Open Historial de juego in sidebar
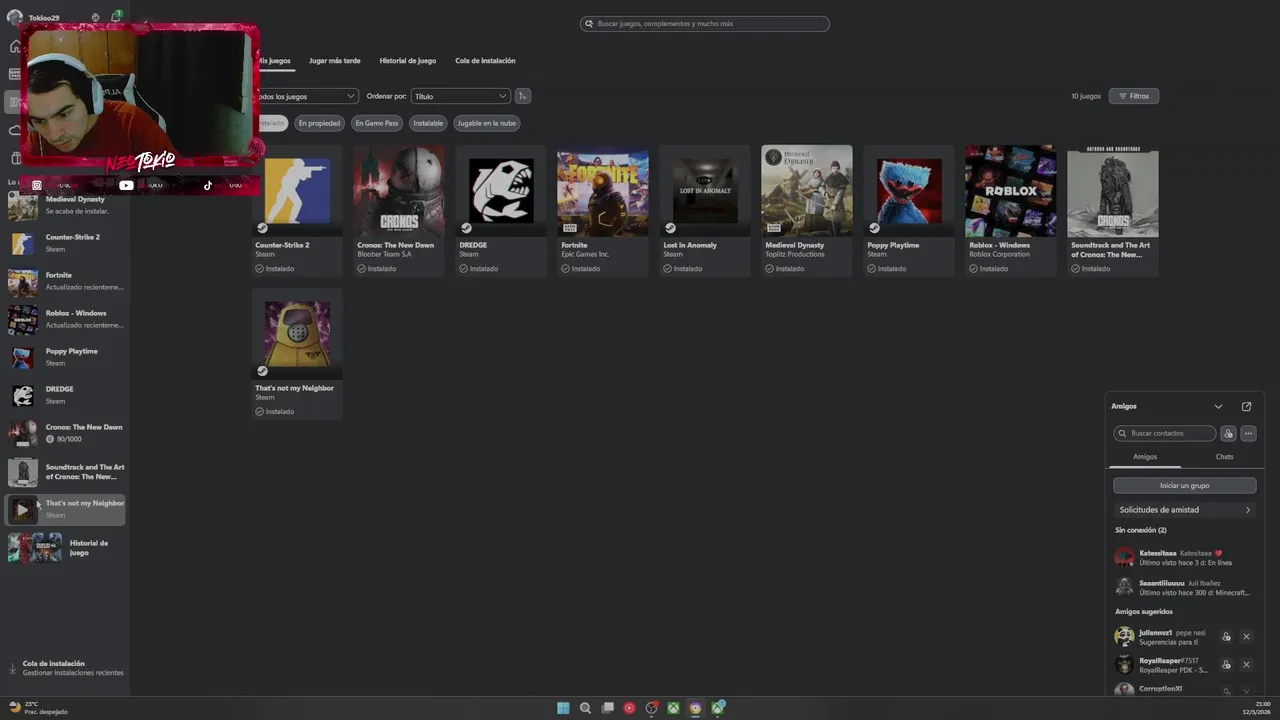1280x720 pixels. [66, 548]
